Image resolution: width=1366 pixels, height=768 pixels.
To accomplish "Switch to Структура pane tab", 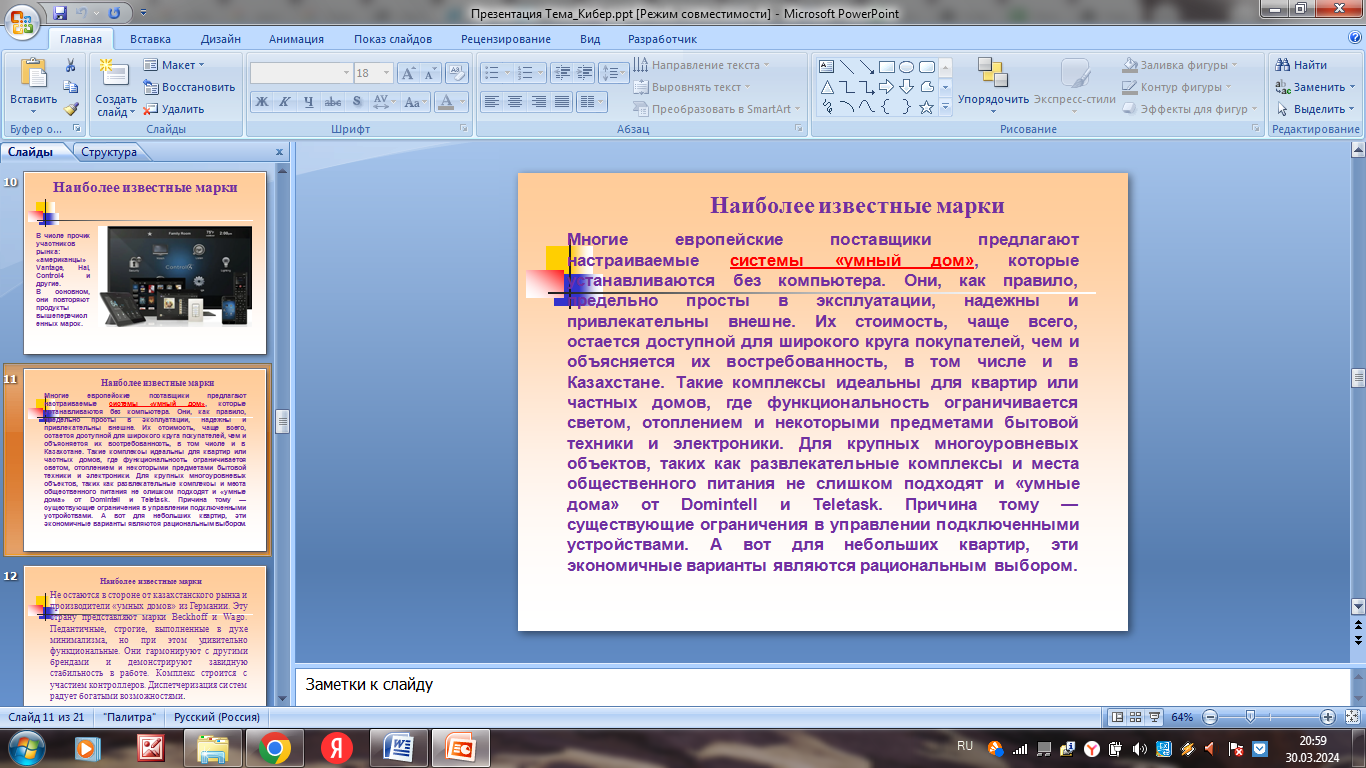I will pos(109,152).
